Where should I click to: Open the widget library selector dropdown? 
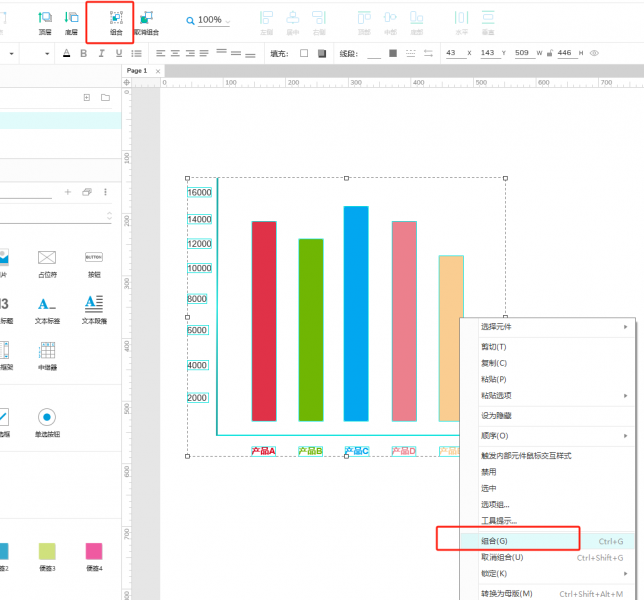point(109,216)
